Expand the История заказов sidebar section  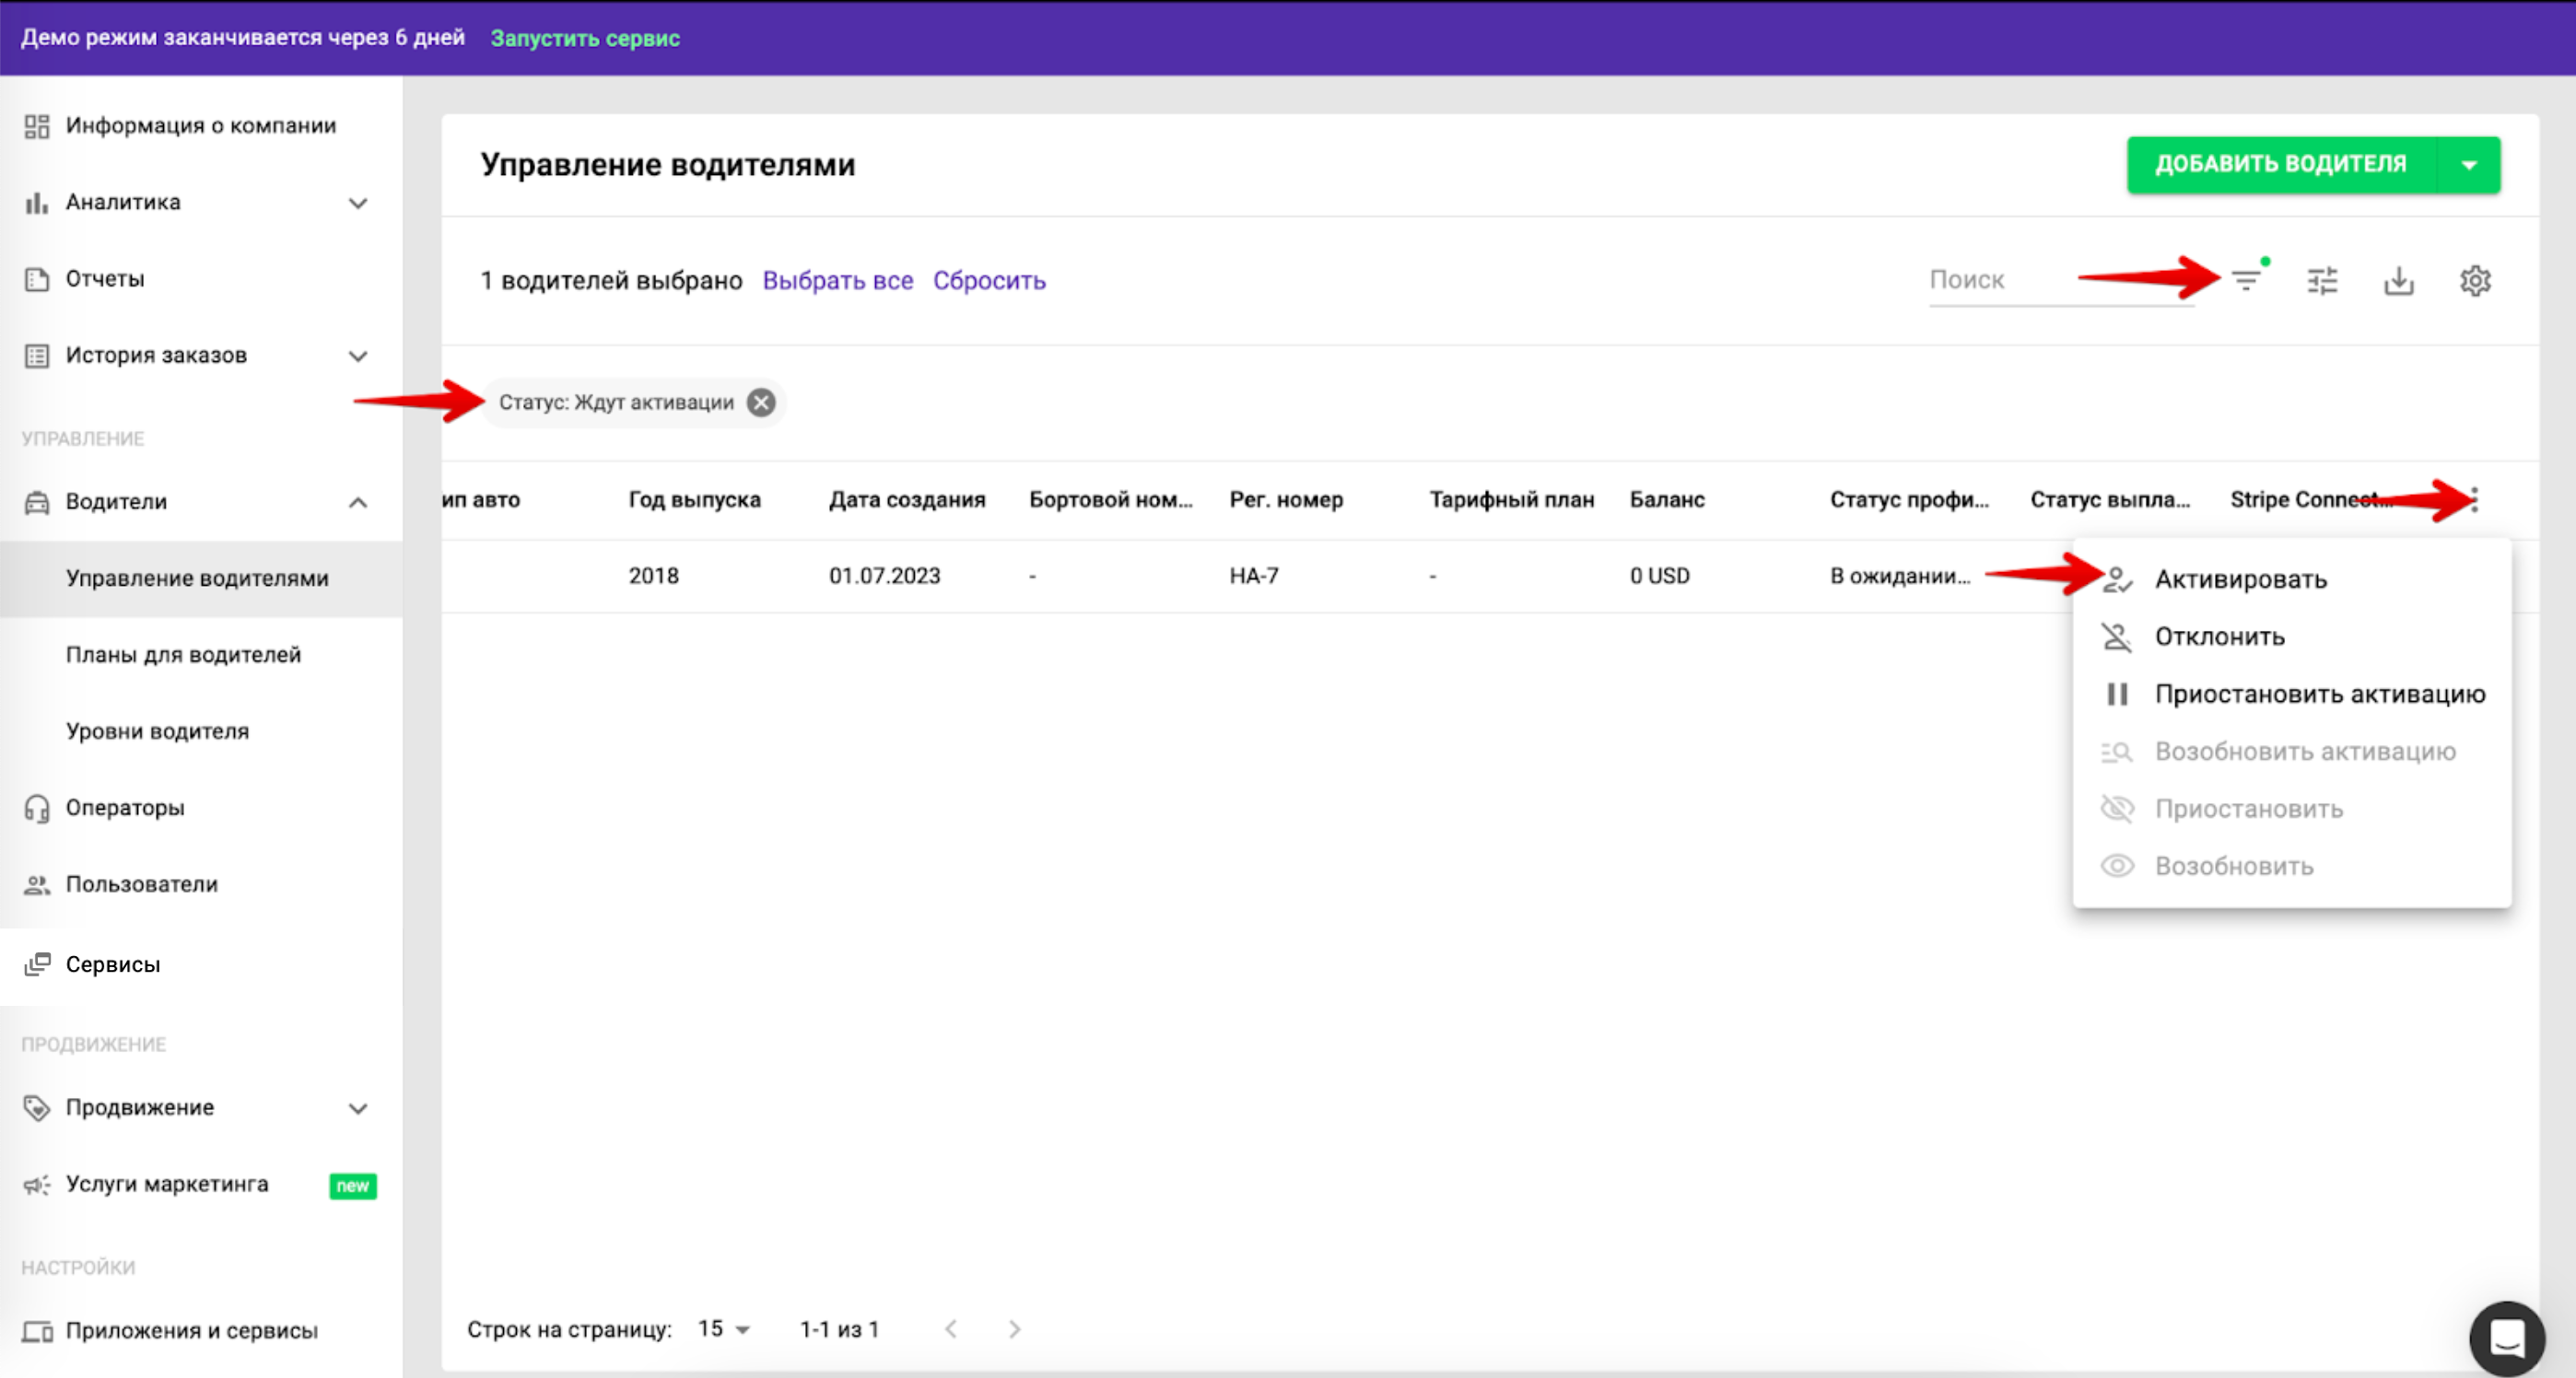(358, 356)
